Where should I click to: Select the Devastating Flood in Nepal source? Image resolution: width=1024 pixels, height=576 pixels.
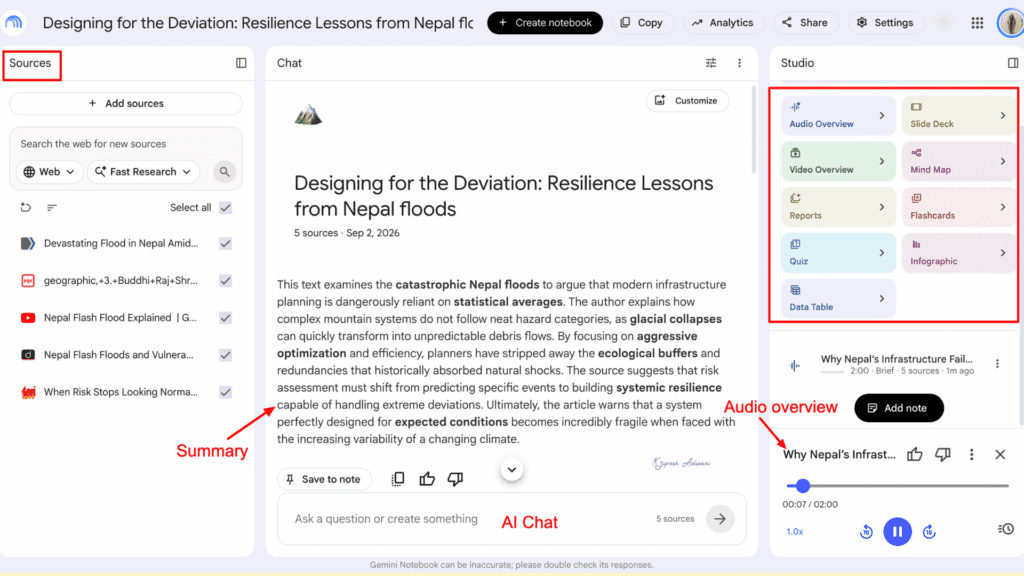point(121,244)
